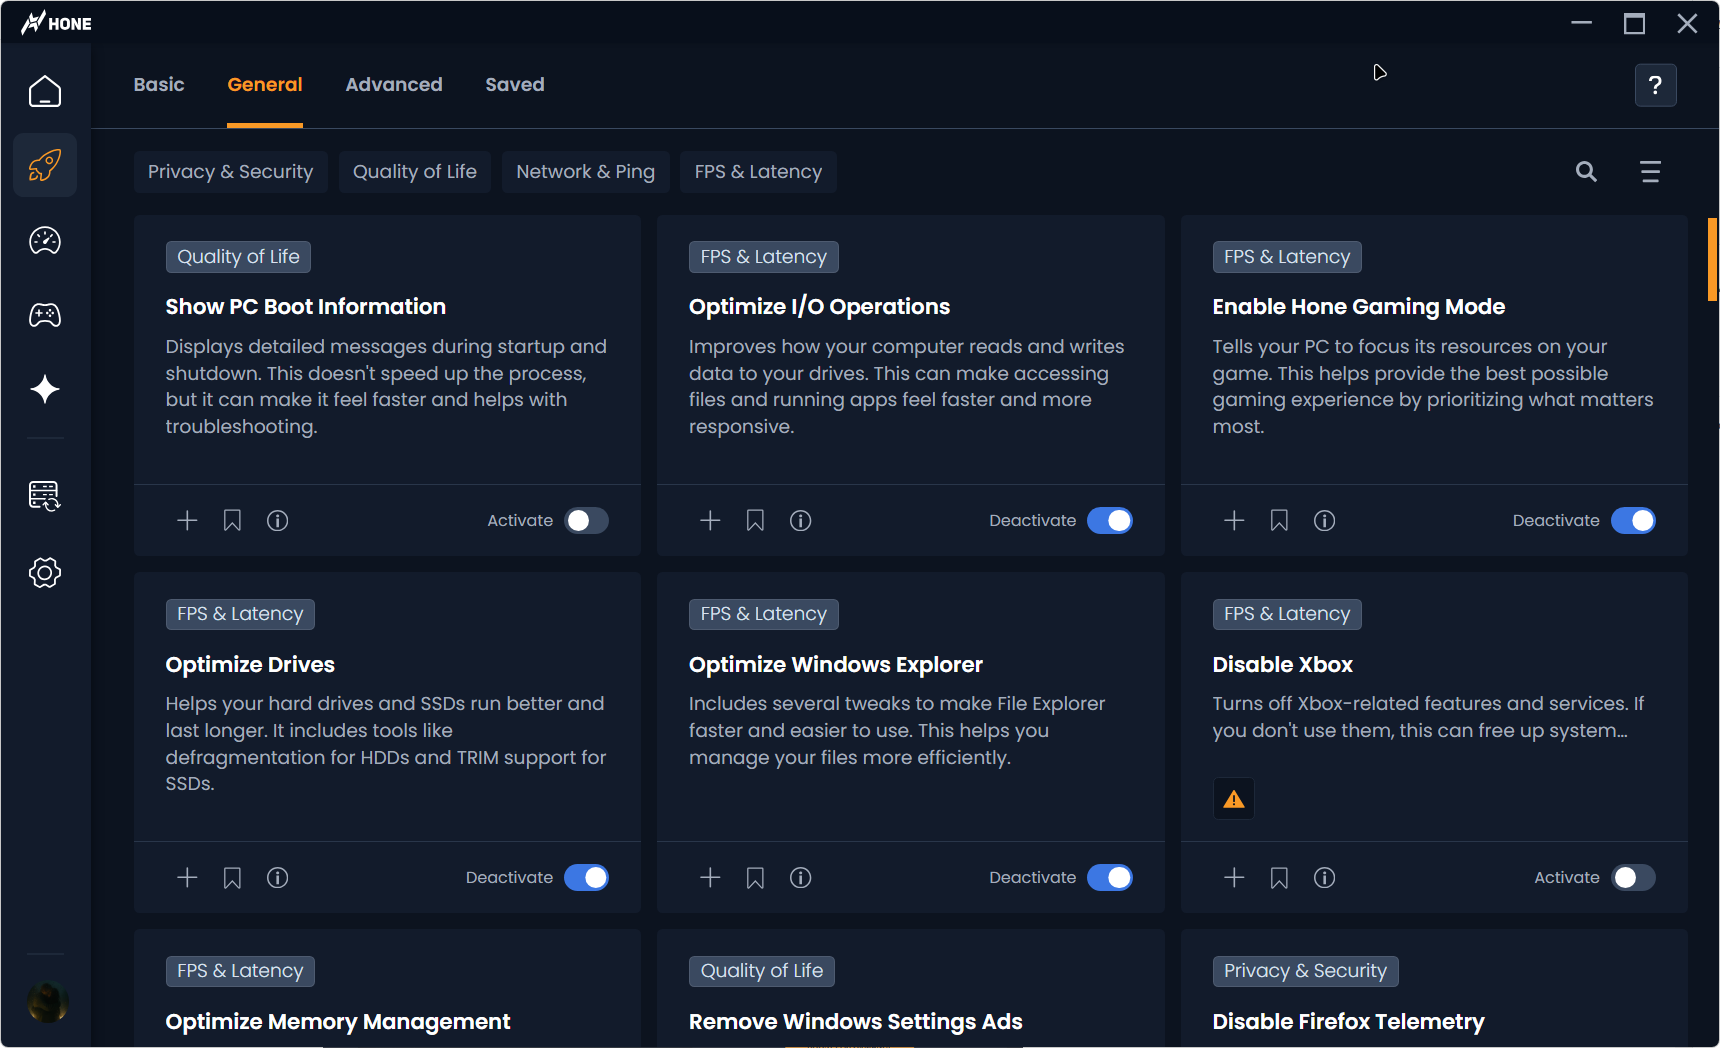Viewport: 1720px width, 1048px height.
Task: Click the user avatar in sidebar
Action: point(47,1001)
